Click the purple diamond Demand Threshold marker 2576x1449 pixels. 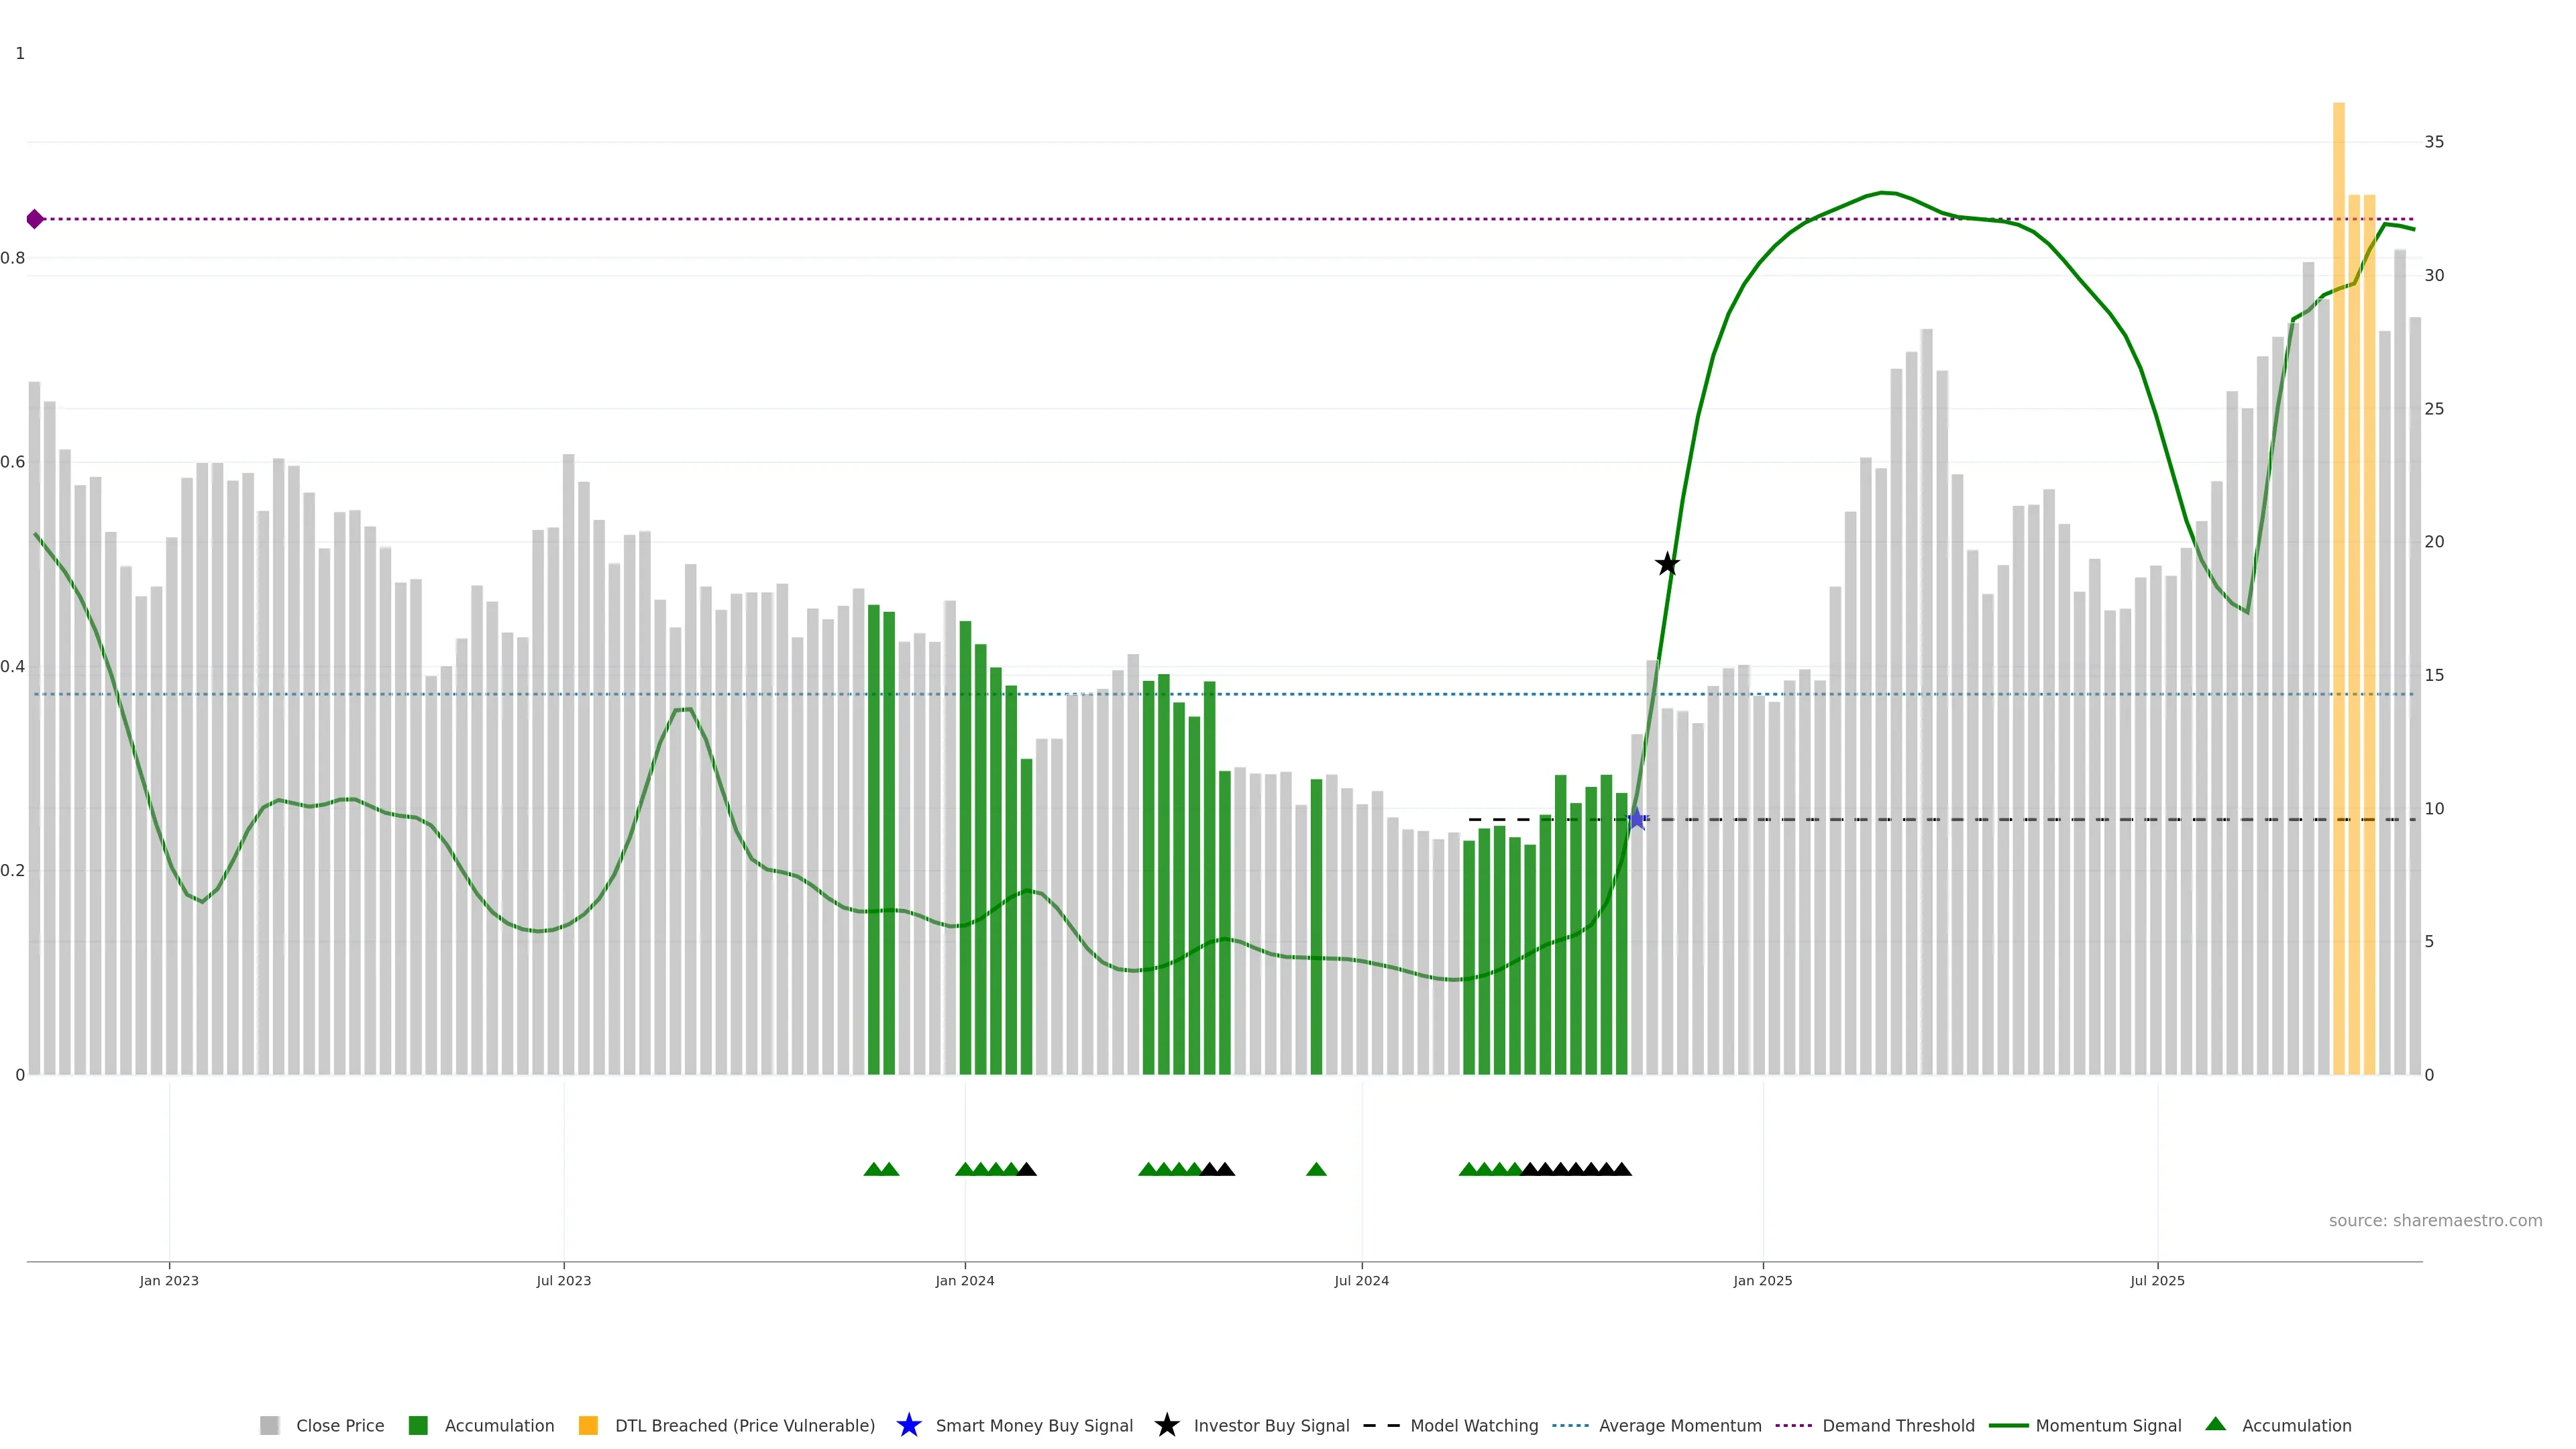[x=35, y=219]
